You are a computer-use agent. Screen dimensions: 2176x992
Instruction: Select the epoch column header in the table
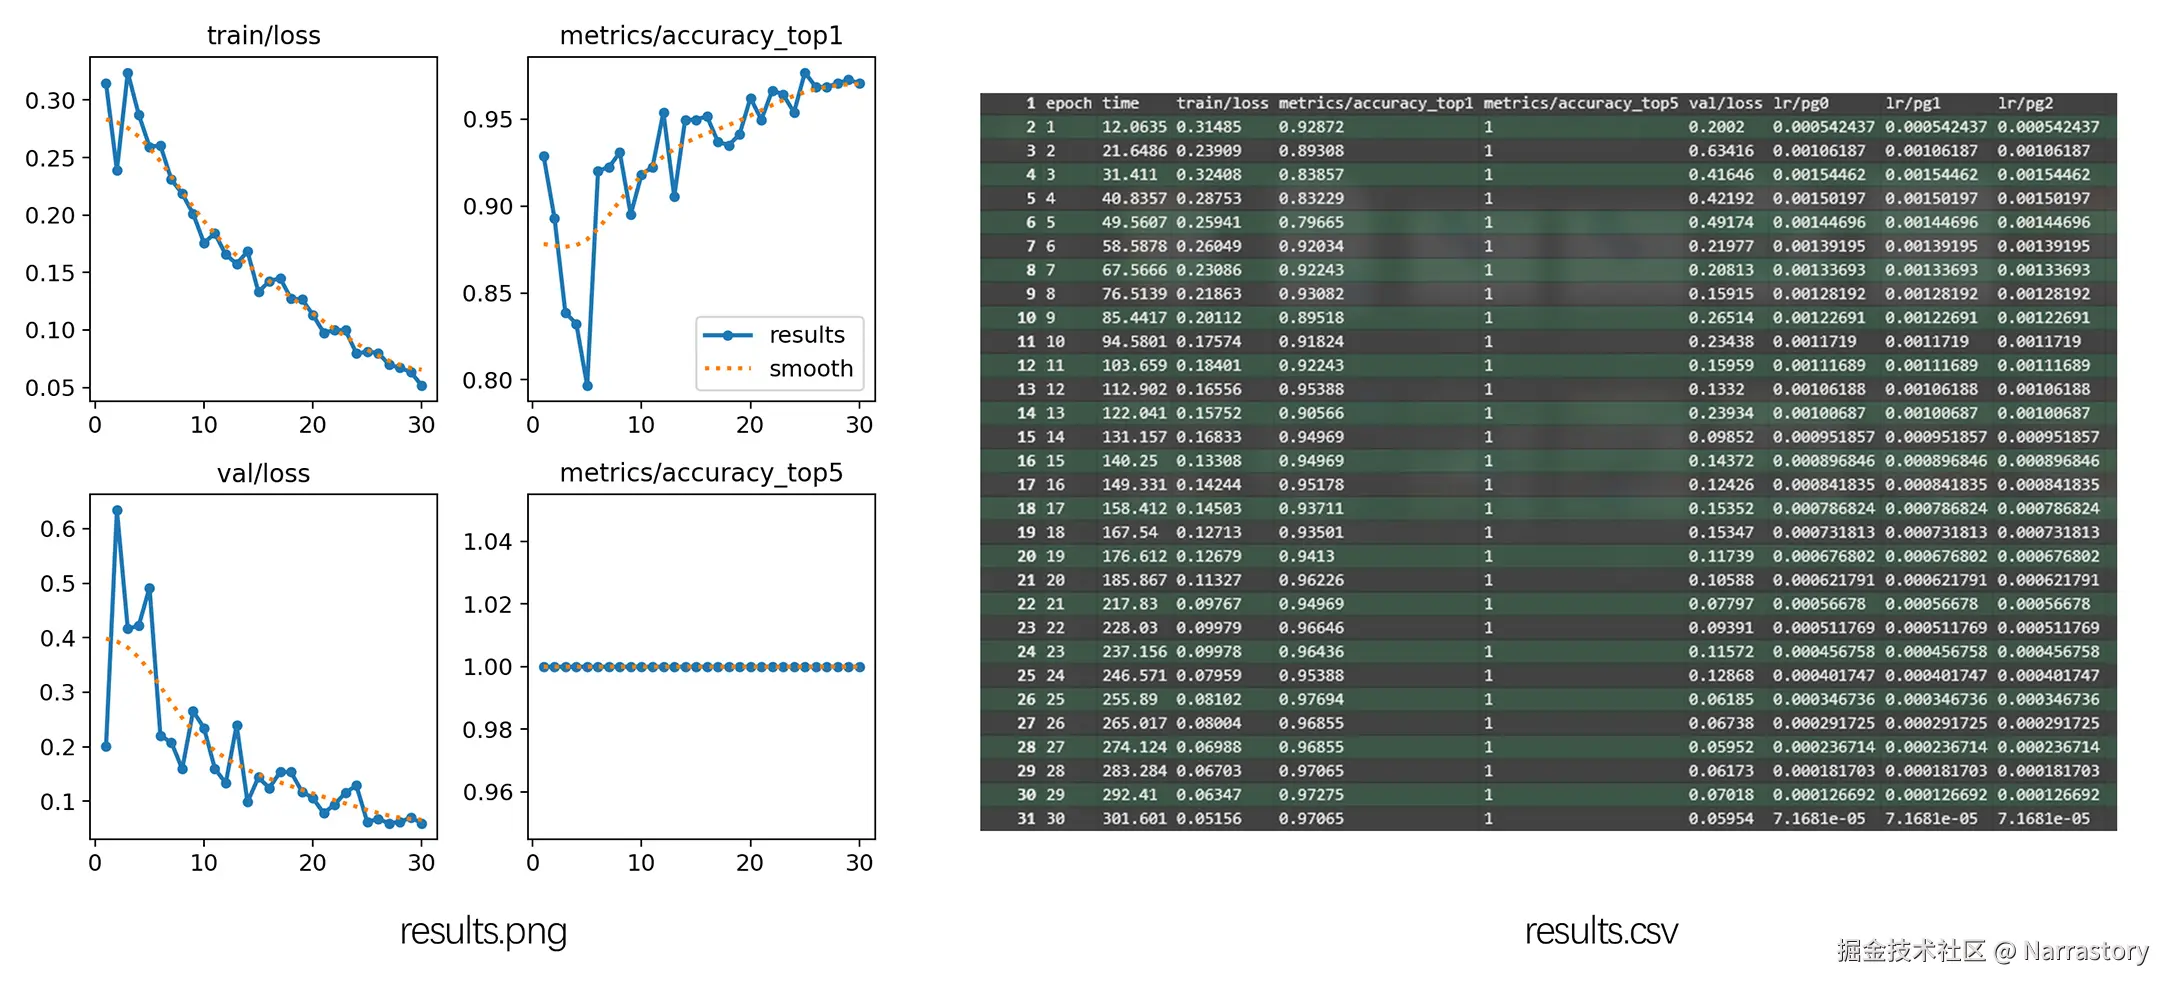1068,103
